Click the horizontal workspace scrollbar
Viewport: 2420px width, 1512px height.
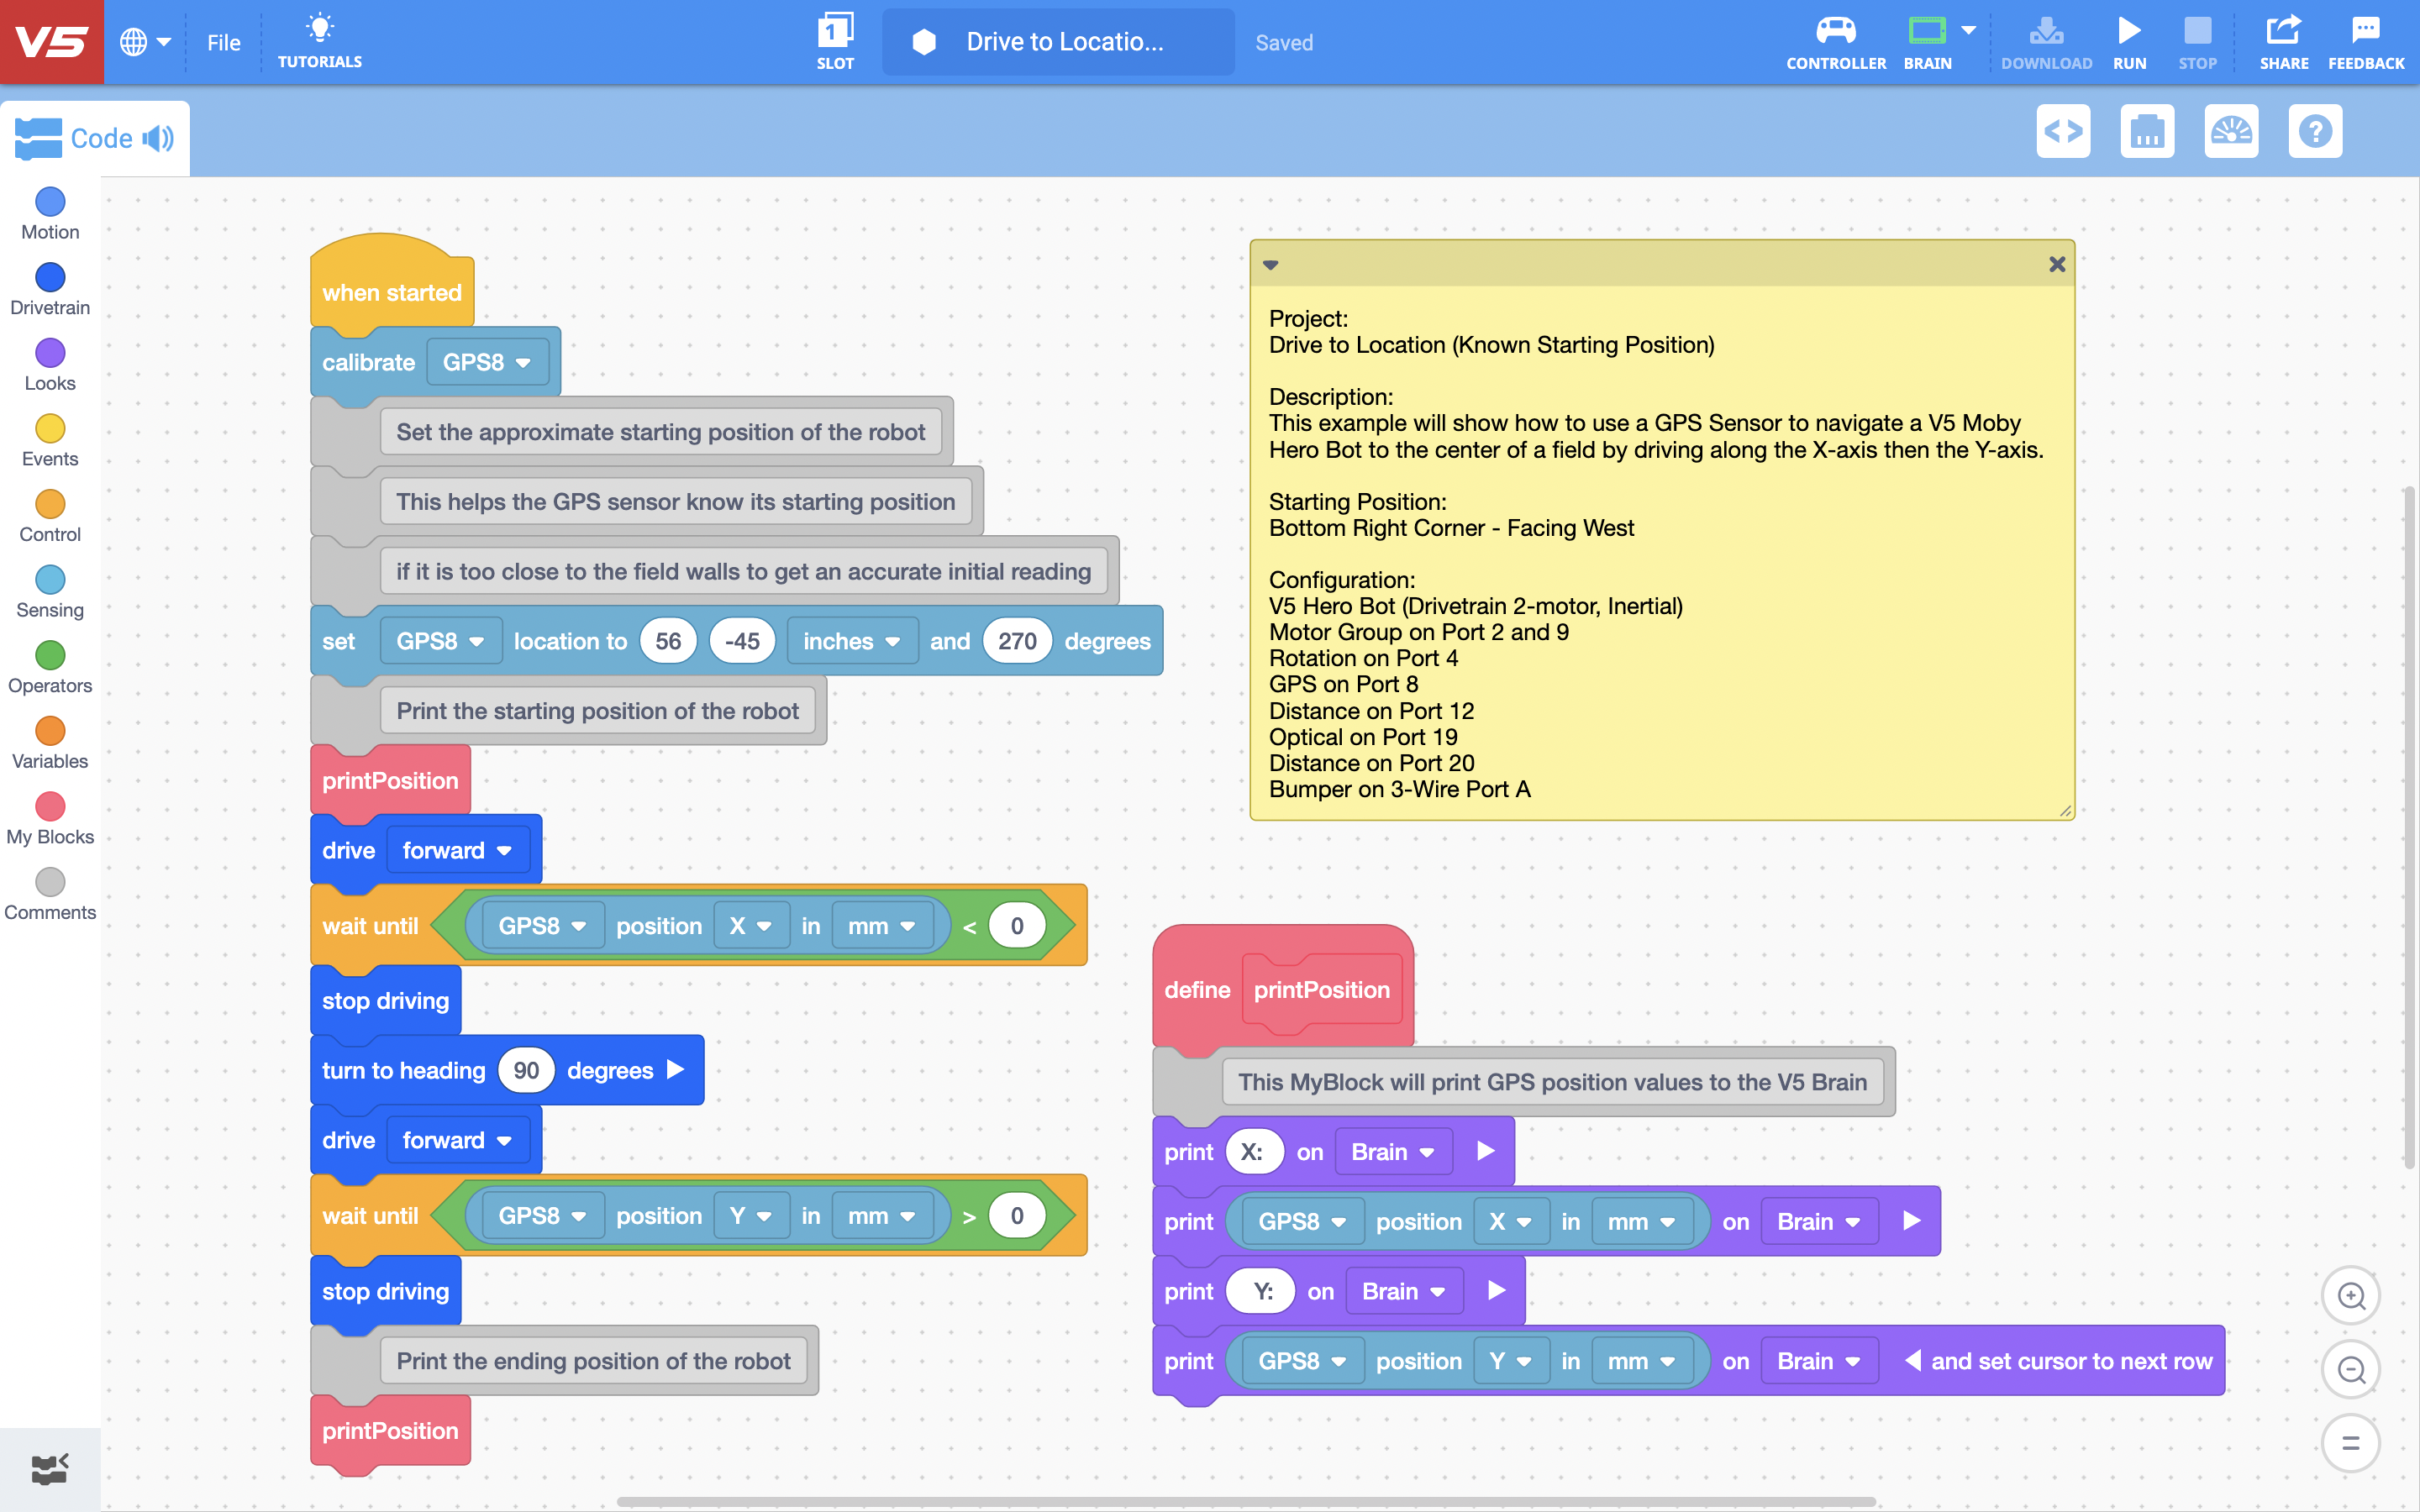tap(1246, 1501)
